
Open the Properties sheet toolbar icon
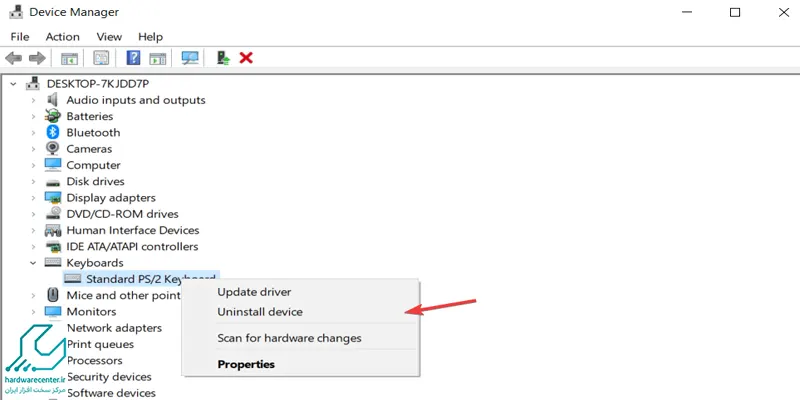[101, 58]
